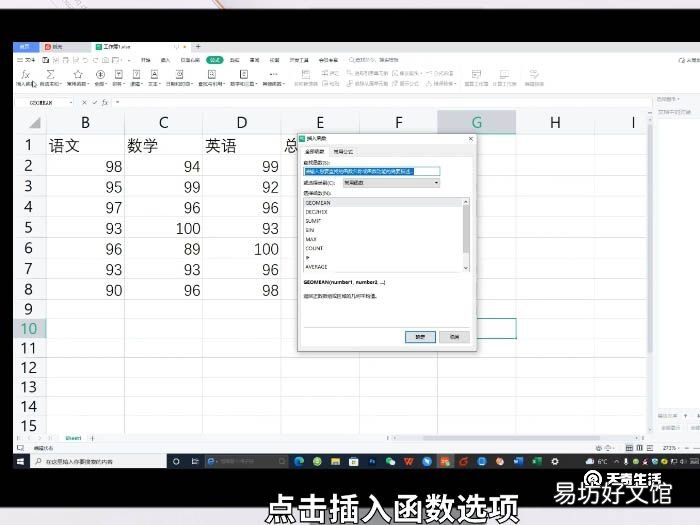Select the Sheet1 sheet tab
Screen dimensions: 700x525
[73, 438]
